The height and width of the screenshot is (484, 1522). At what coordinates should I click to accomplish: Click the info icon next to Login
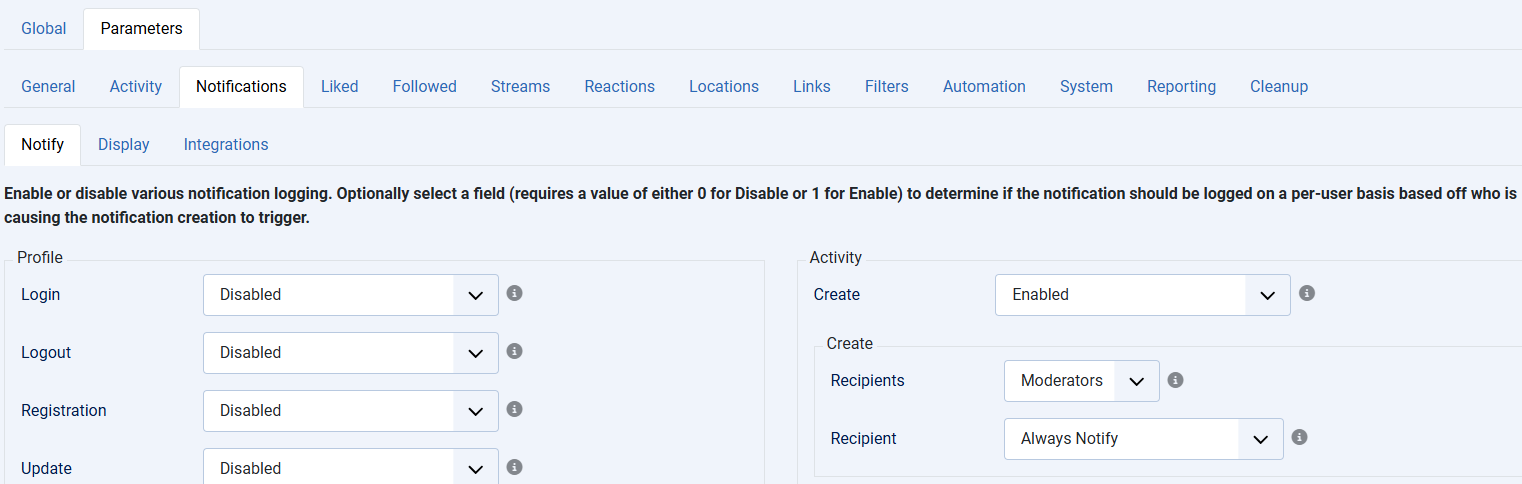515,293
